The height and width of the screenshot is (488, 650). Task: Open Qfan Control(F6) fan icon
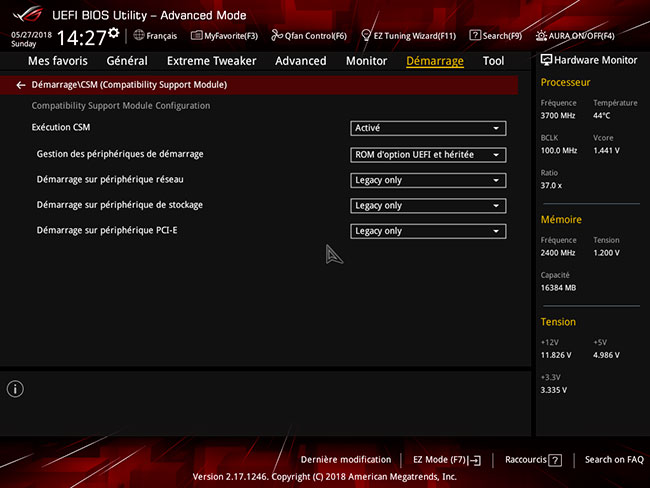click(x=278, y=35)
